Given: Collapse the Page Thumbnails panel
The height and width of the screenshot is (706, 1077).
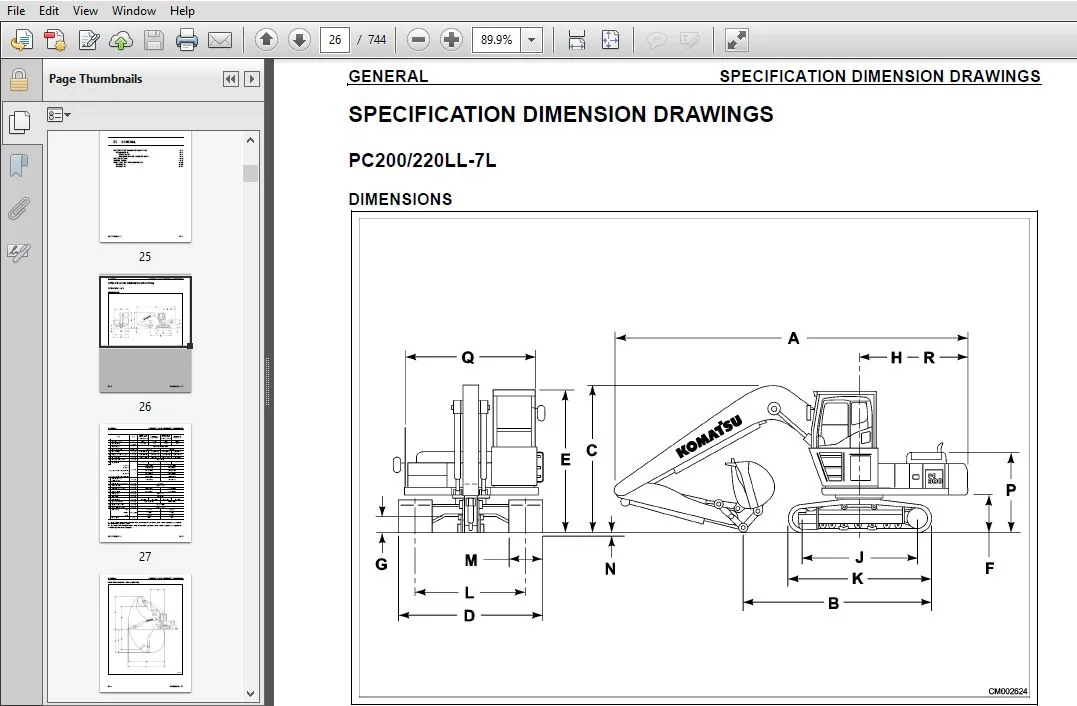Looking at the screenshot, I should [231, 79].
